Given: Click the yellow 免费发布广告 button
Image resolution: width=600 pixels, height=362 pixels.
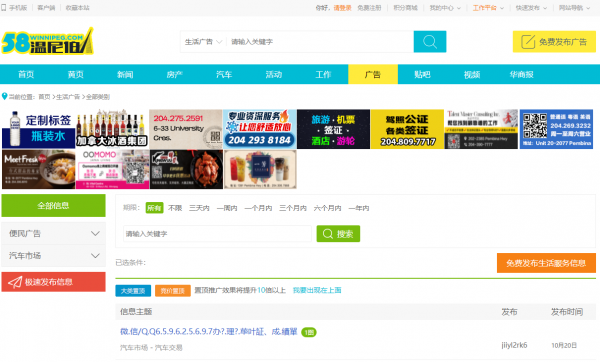Looking at the screenshot, I should (x=554, y=42).
